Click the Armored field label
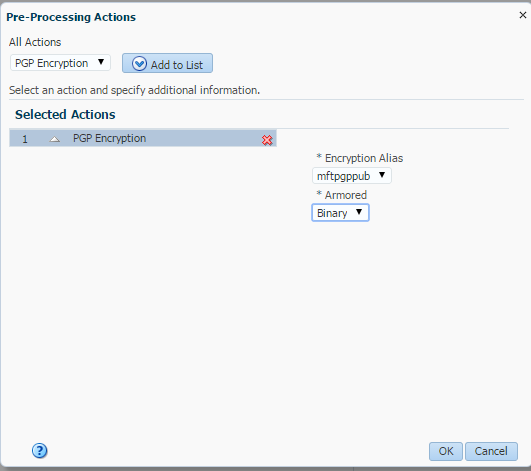531x471 pixels. click(x=345, y=195)
